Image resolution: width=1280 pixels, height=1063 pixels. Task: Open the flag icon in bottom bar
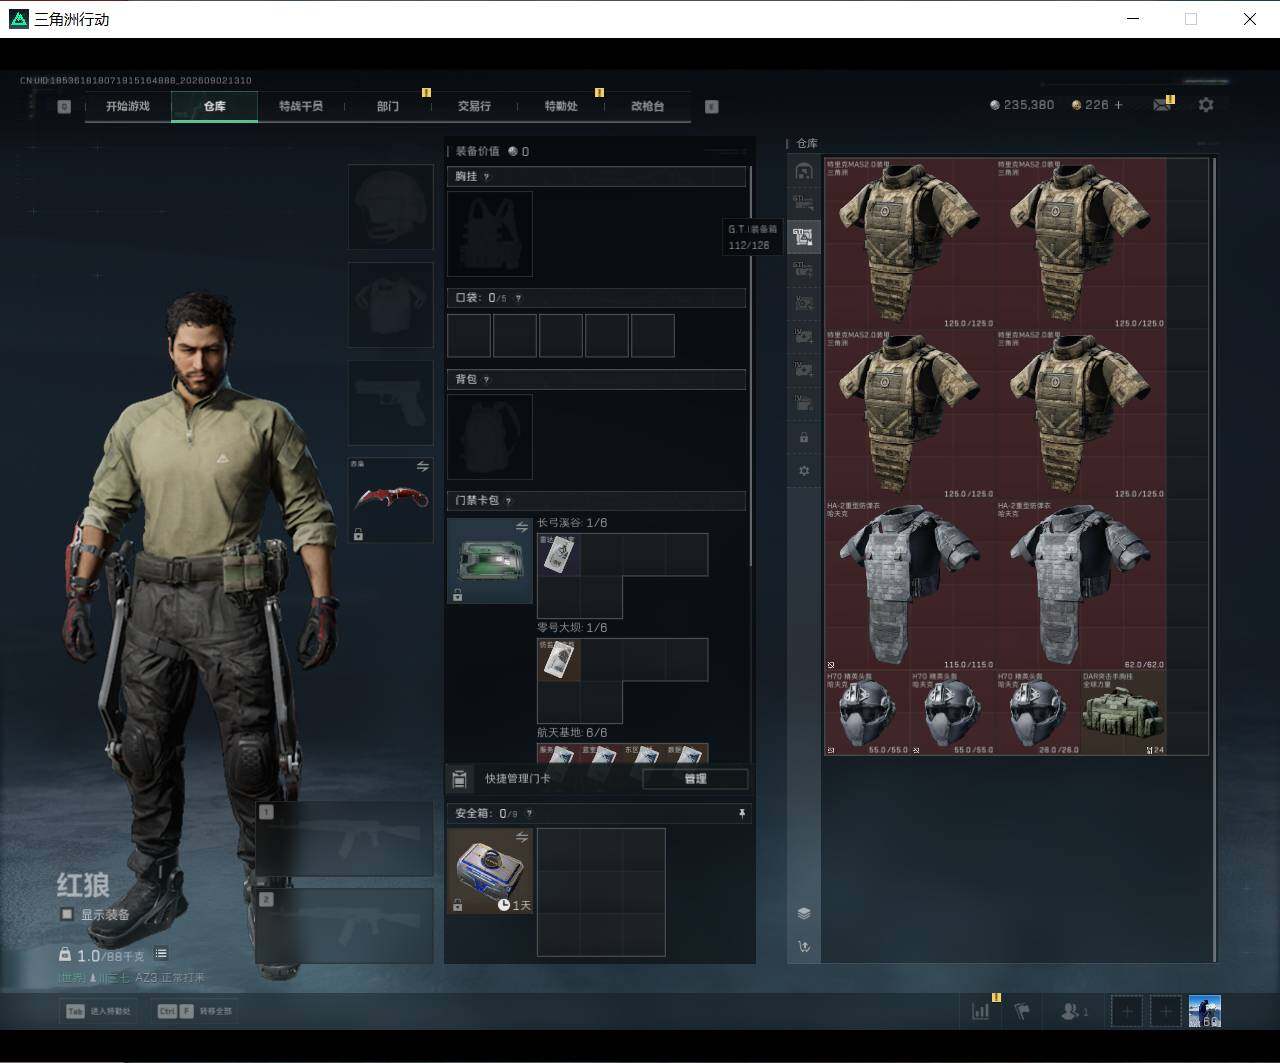coord(1022,1011)
